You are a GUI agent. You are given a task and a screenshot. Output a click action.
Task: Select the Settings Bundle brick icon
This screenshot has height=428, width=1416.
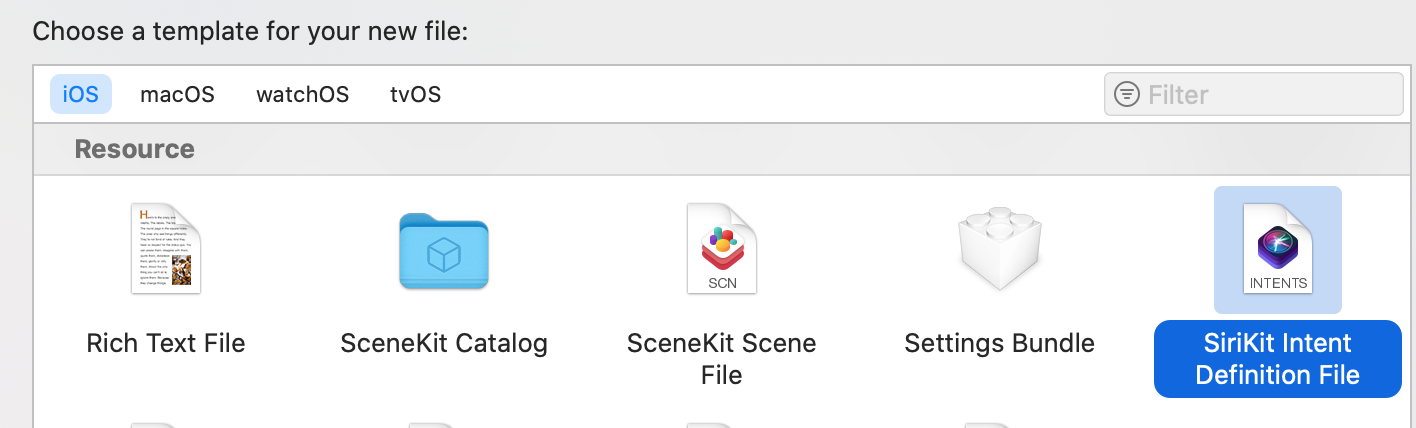click(1000, 249)
